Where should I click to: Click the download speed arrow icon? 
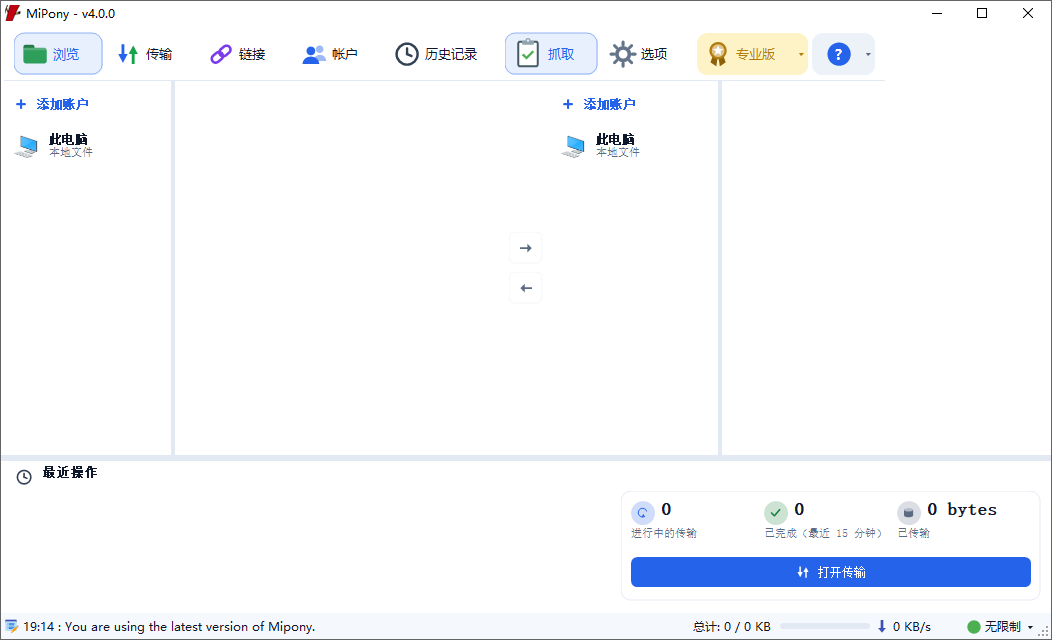click(x=882, y=627)
